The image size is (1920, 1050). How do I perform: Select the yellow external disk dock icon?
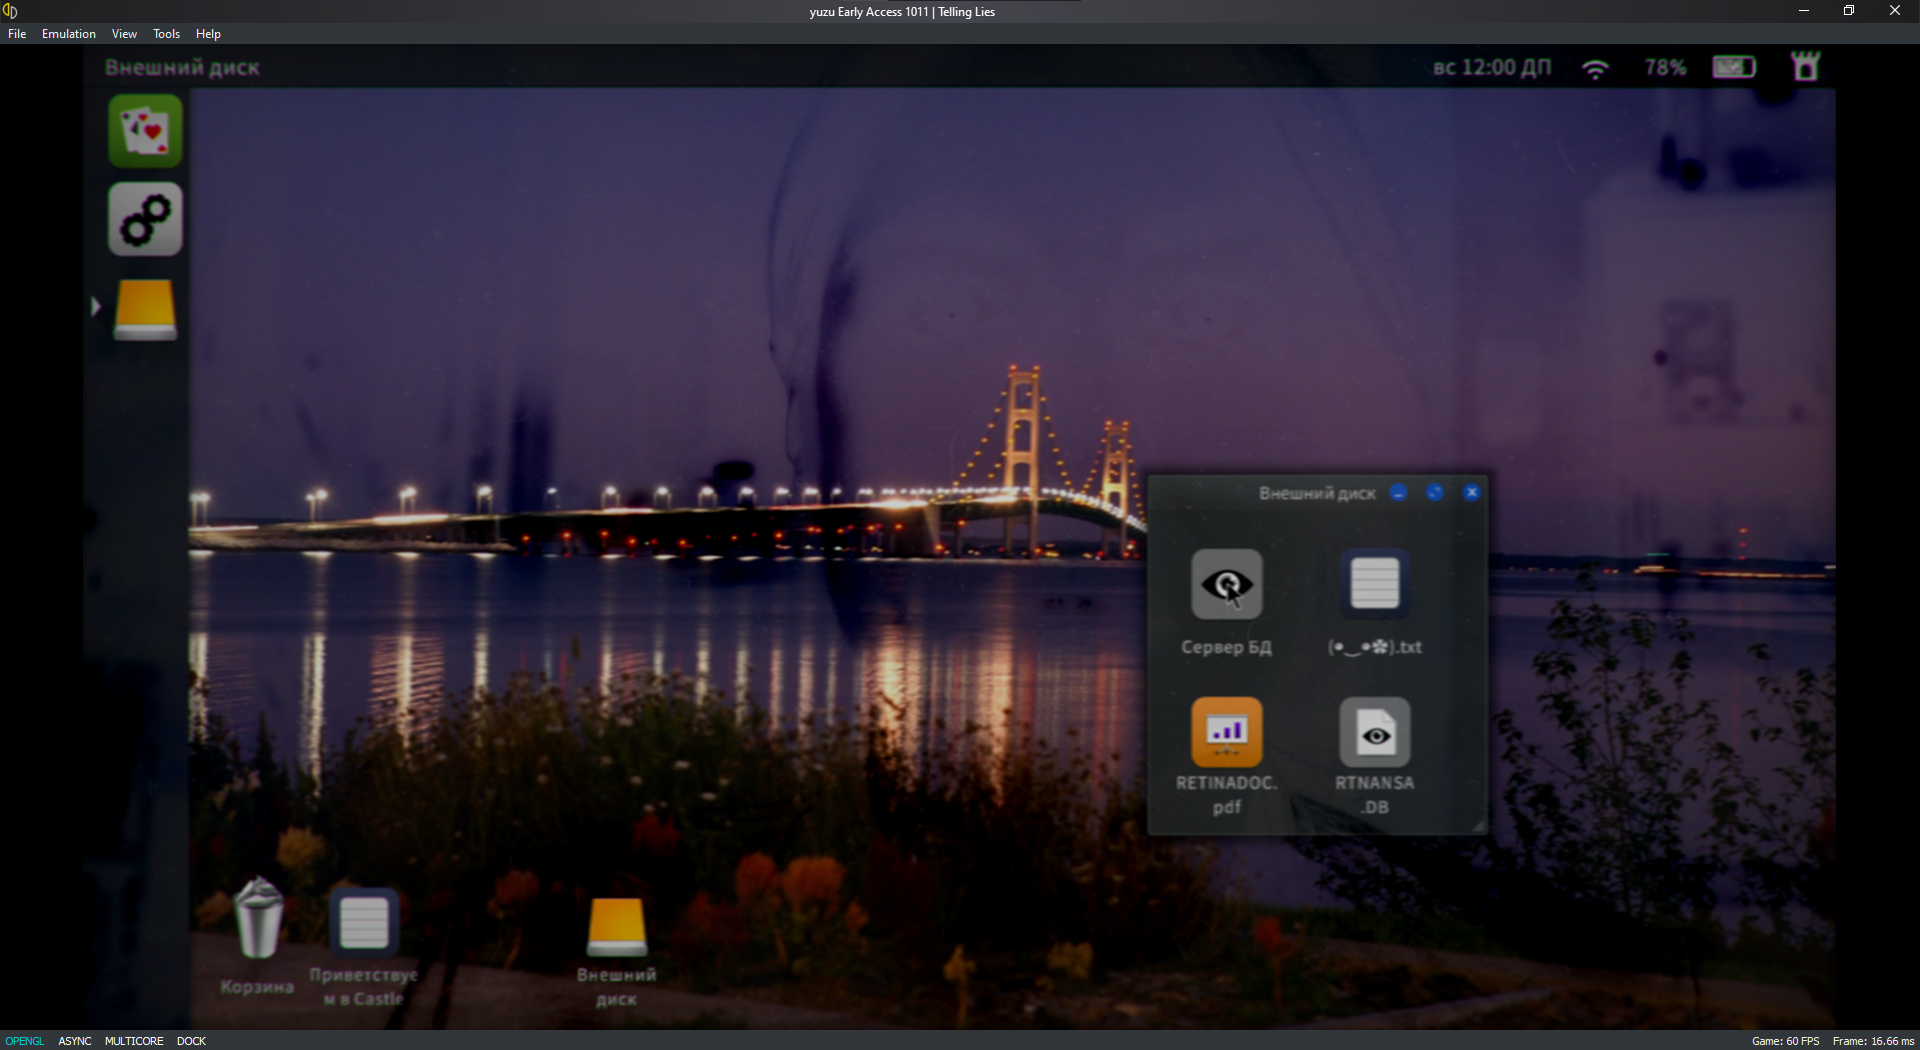[x=145, y=309]
